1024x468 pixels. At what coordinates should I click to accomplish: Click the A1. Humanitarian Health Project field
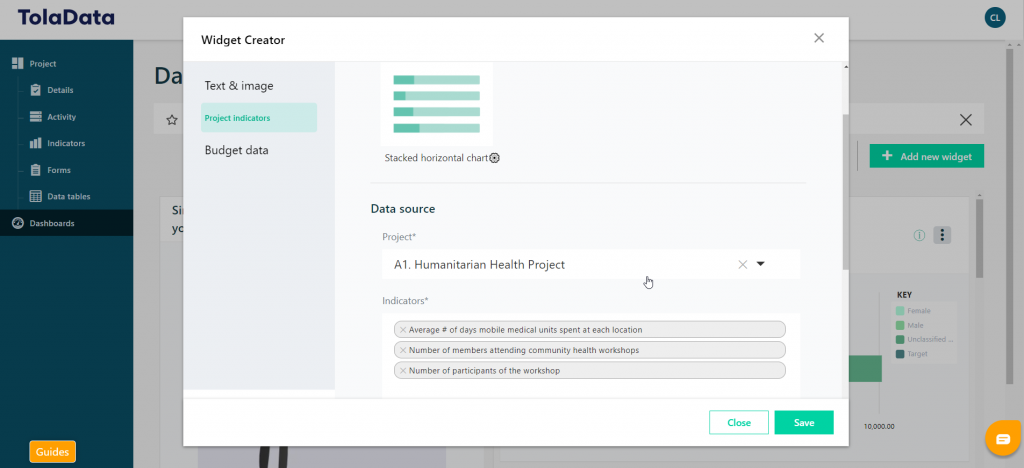click(x=591, y=264)
